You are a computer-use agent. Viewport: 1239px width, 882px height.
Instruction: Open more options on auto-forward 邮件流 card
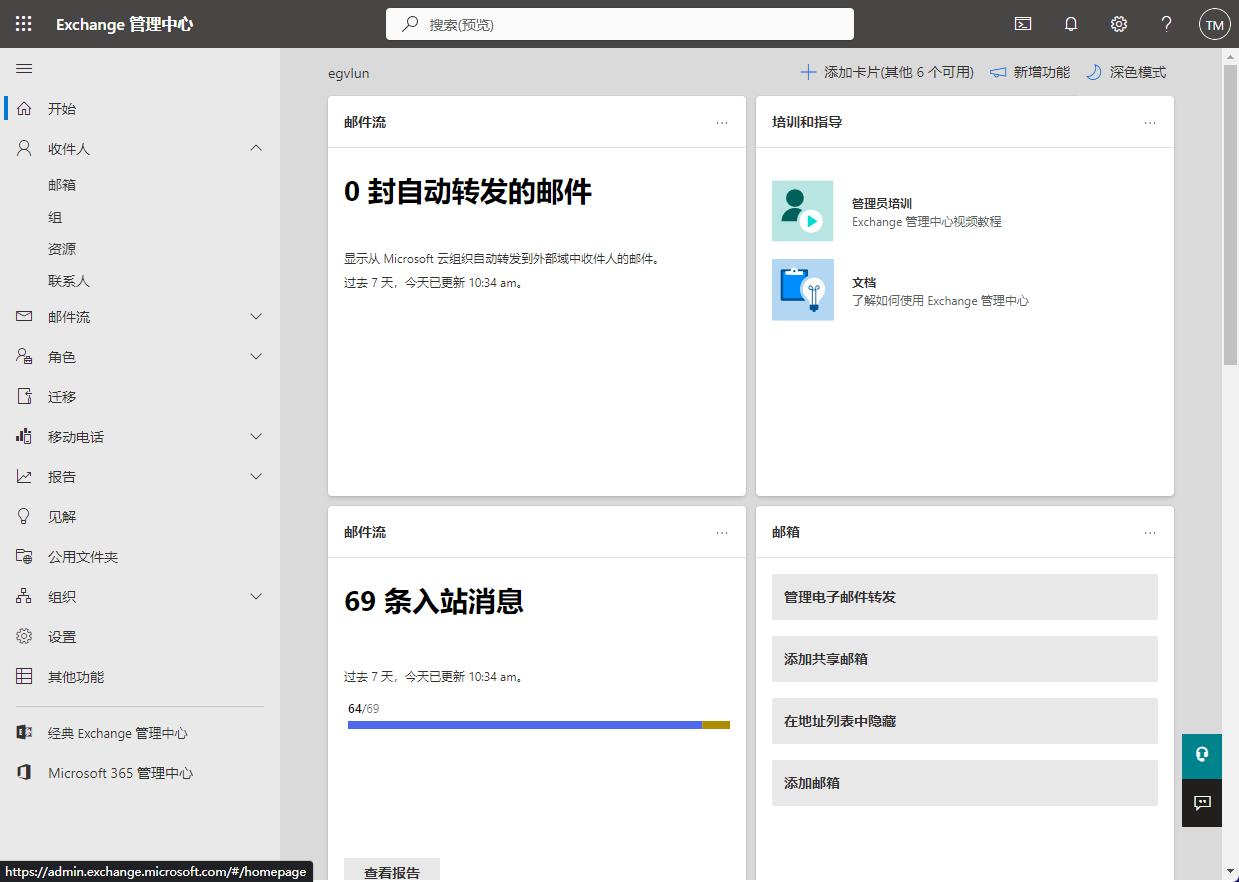point(722,122)
